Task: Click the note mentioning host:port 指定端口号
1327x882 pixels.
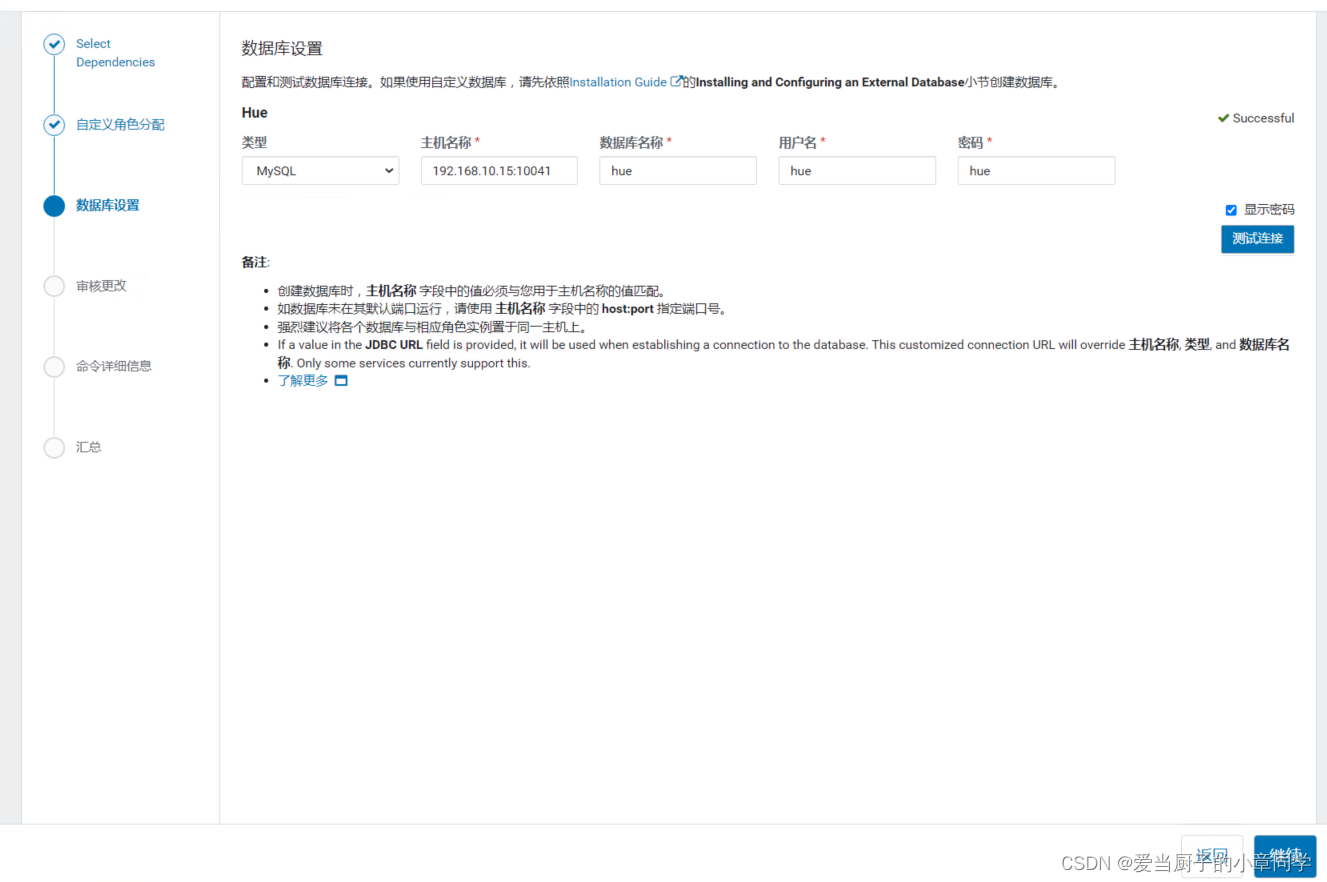Action: click(502, 309)
